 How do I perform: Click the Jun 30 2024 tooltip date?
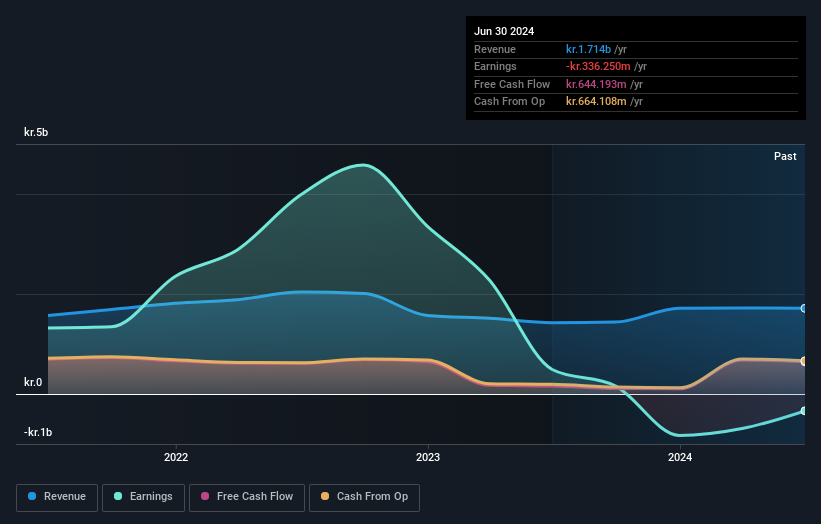point(504,31)
